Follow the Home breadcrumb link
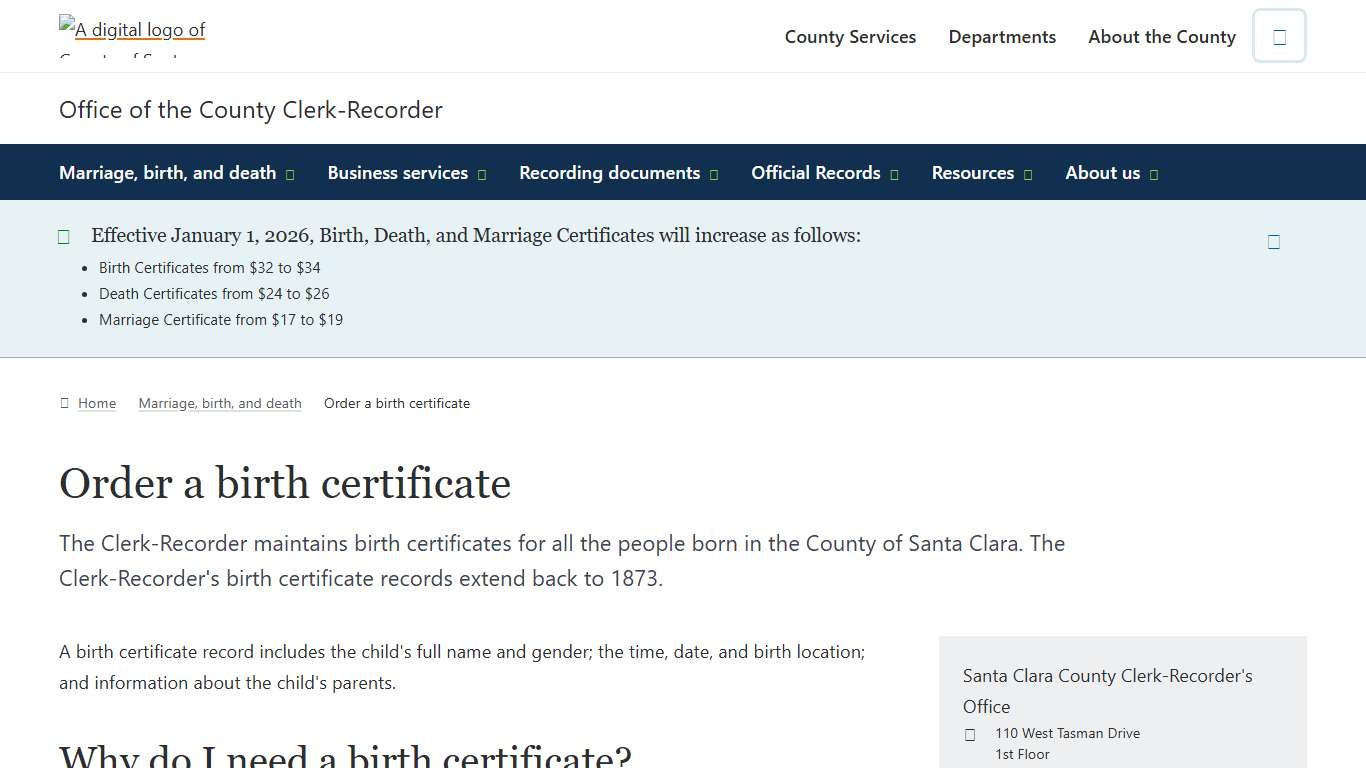 click(x=97, y=402)
